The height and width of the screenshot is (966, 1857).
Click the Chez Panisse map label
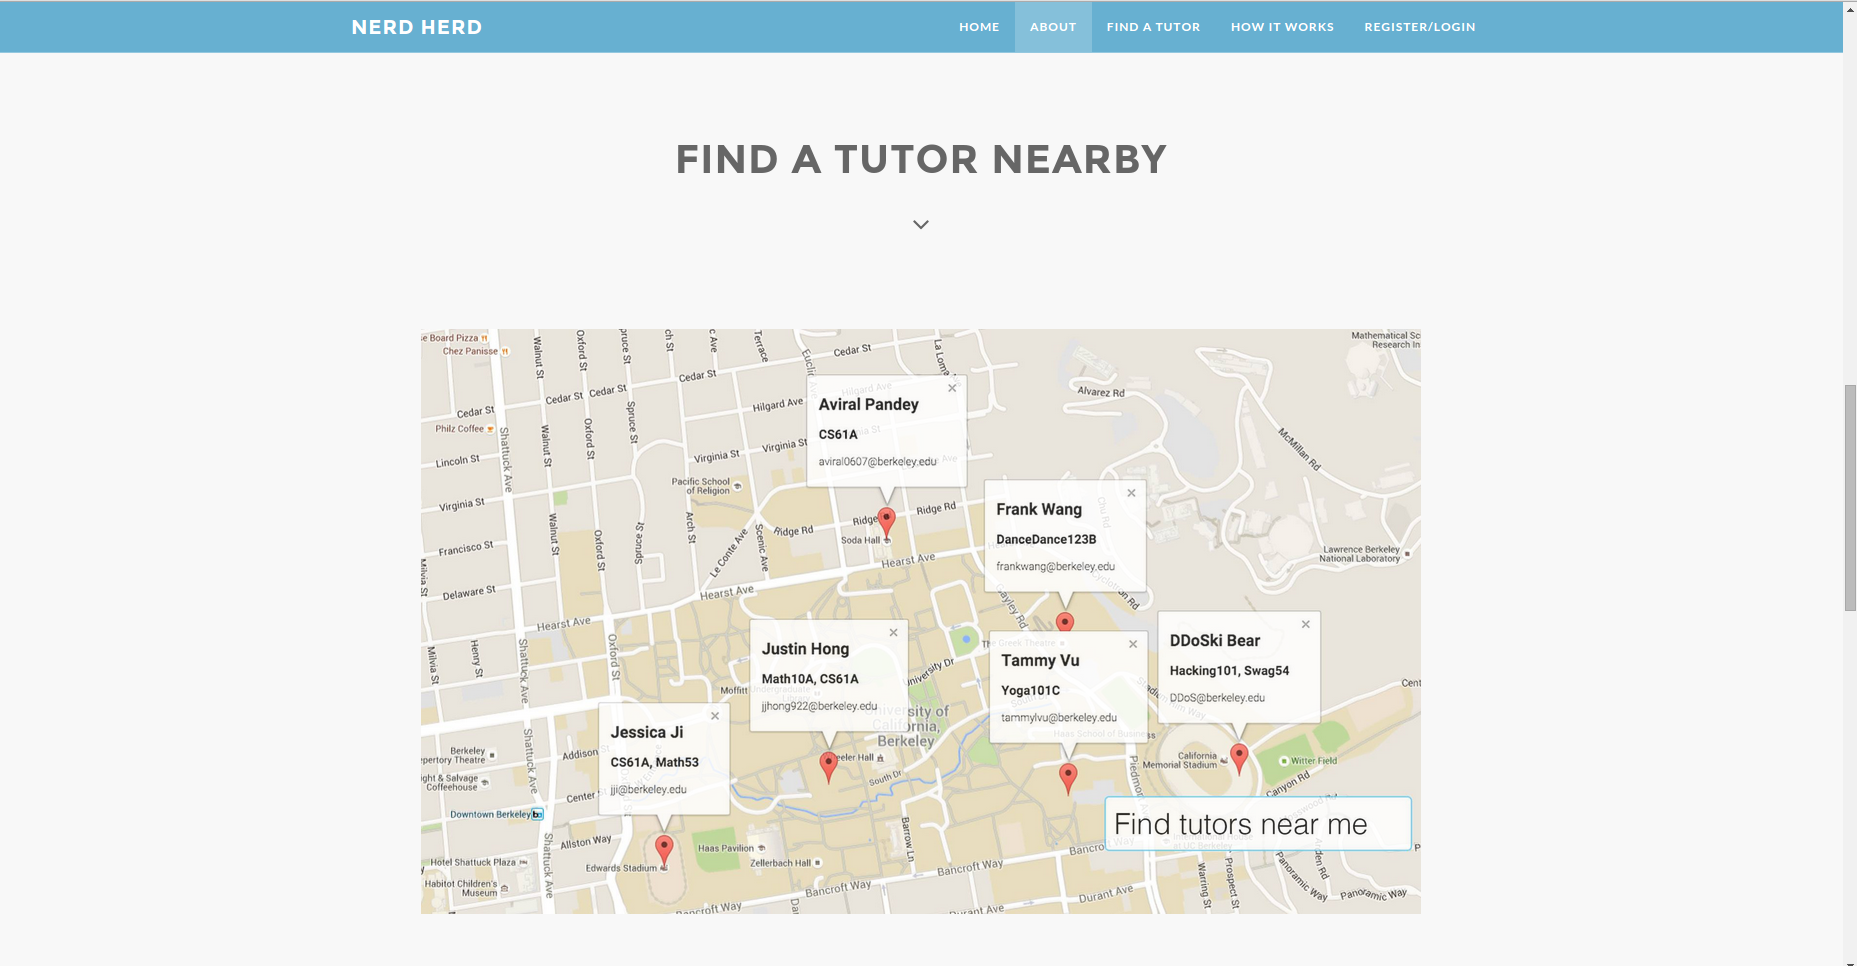[x=470, y=351]
